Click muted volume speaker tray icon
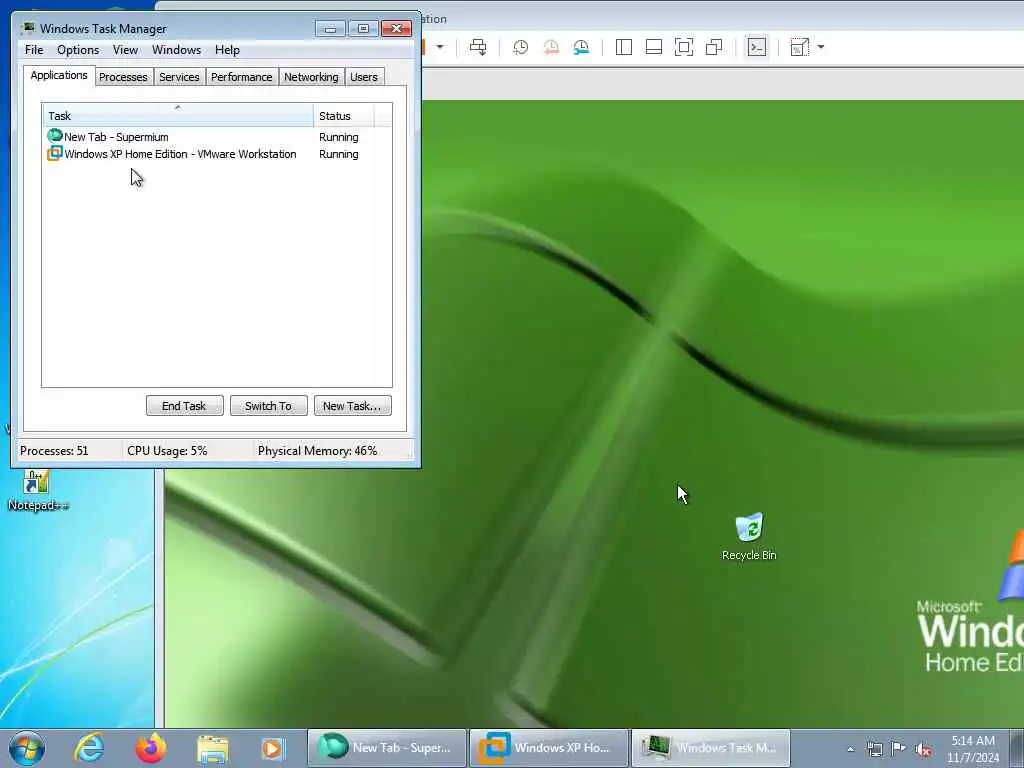 point(923,749)
